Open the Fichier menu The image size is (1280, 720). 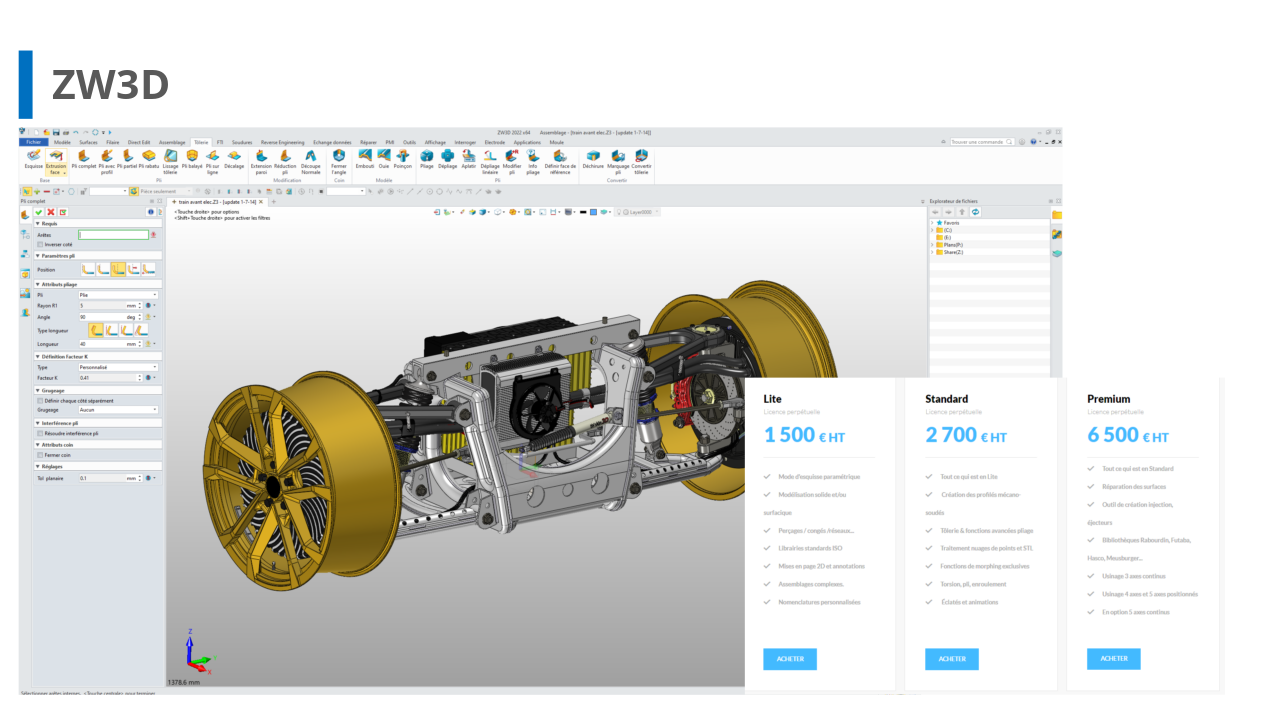pos(34,142)
